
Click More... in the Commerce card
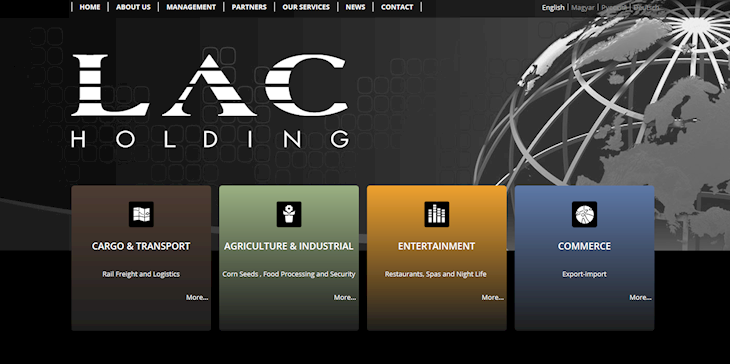640,297
